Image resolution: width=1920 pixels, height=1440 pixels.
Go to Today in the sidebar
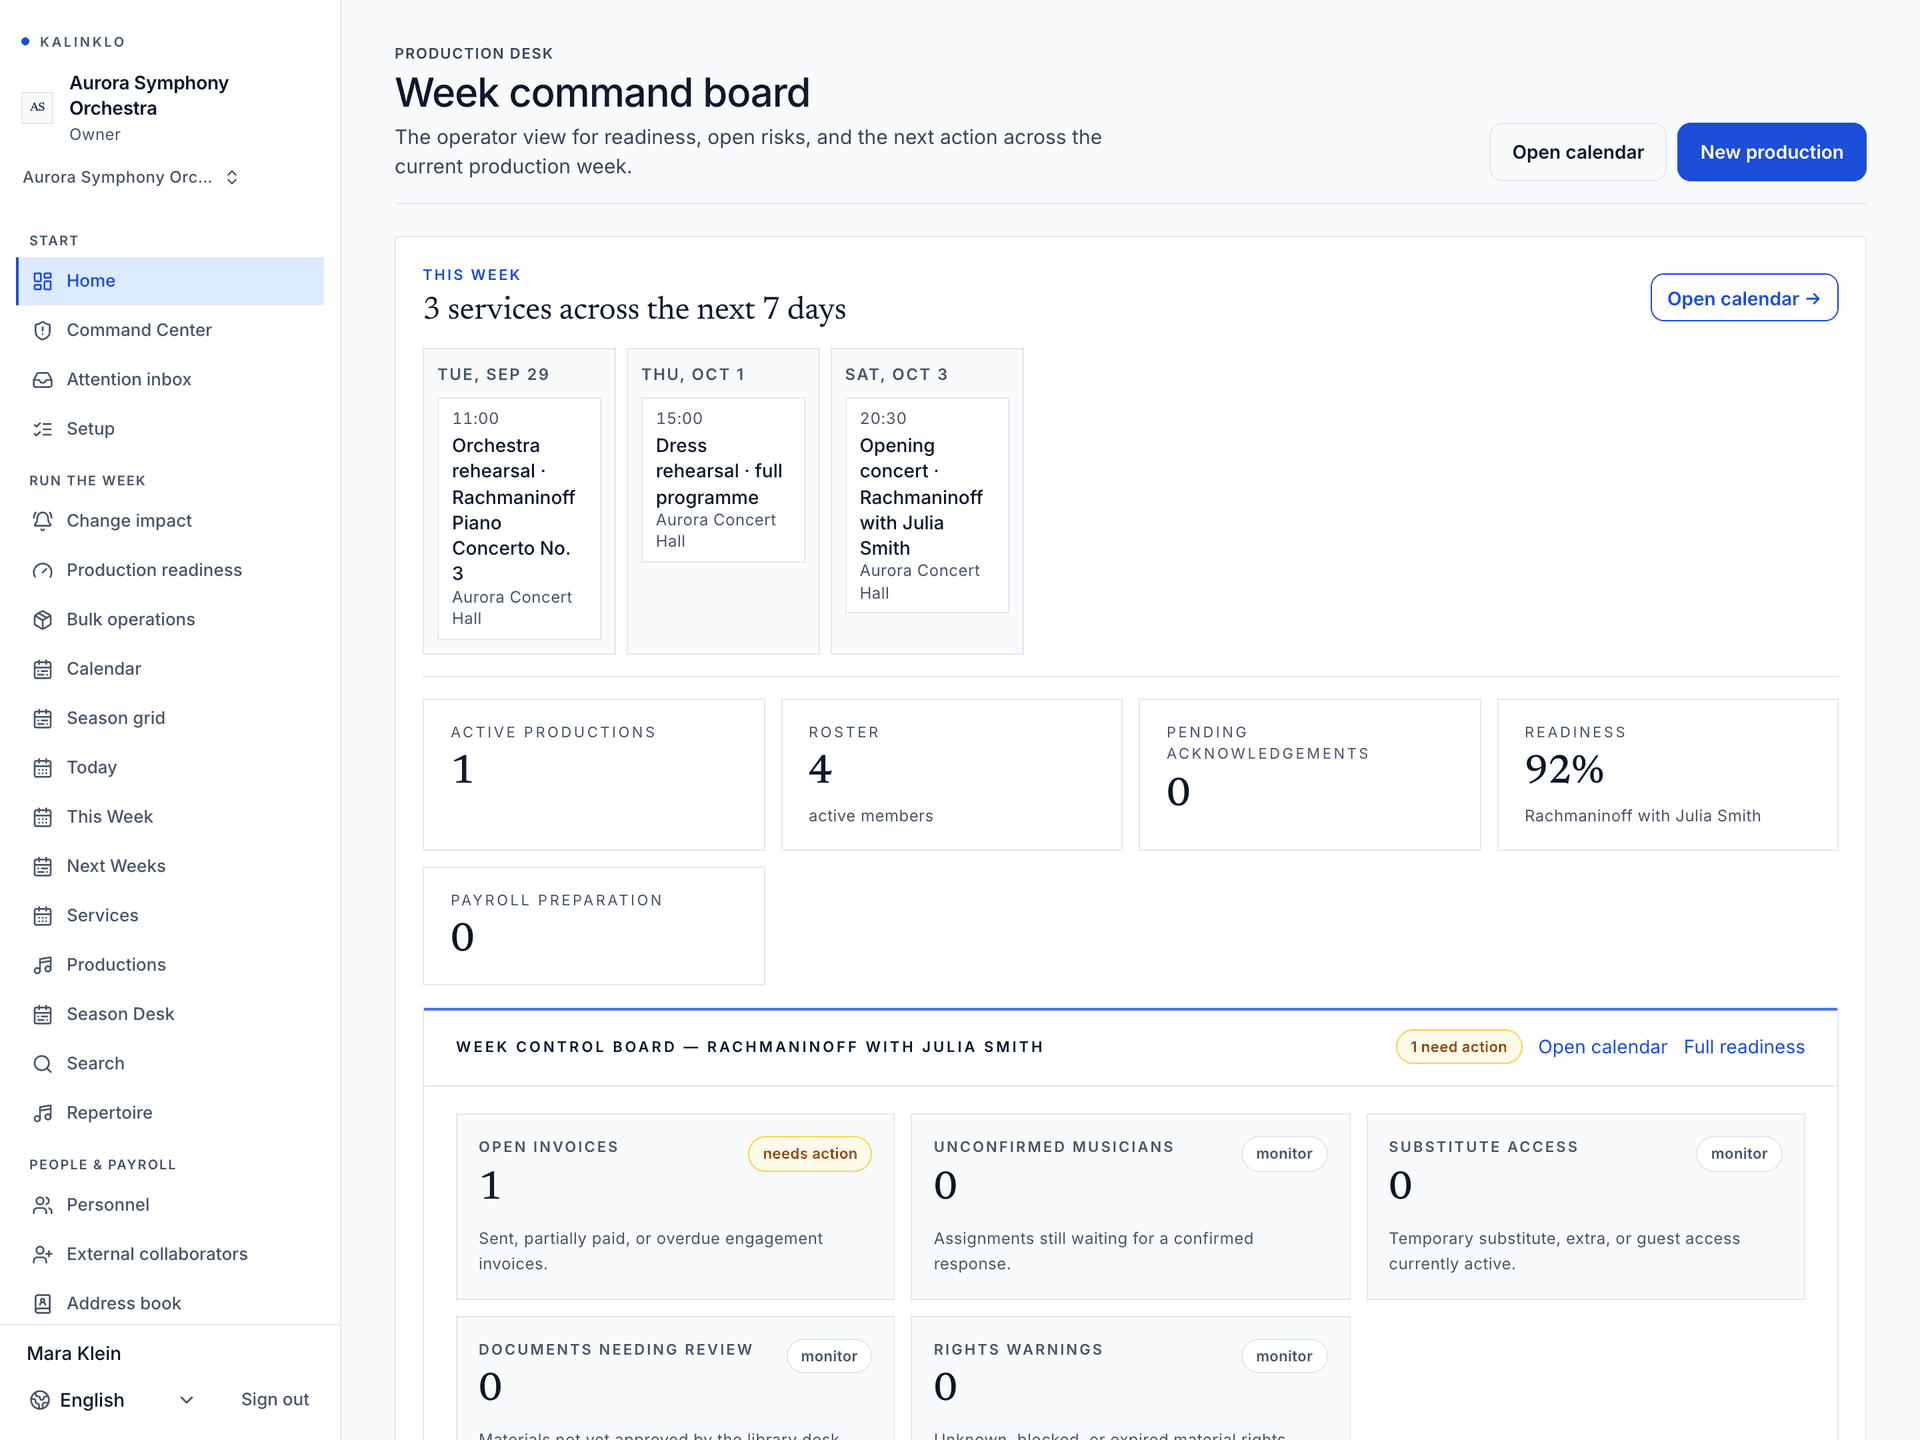coord(170,768)
